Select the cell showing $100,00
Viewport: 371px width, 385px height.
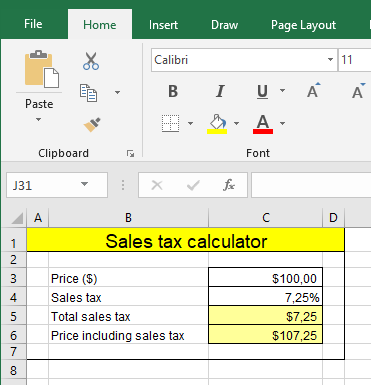click(x=266, y=278)
